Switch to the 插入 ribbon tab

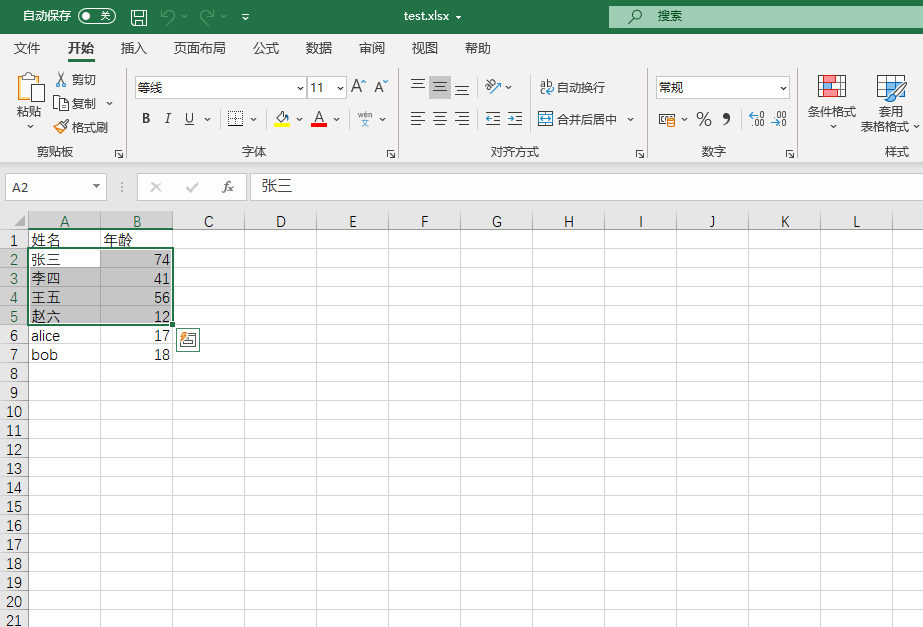point(134,48)
